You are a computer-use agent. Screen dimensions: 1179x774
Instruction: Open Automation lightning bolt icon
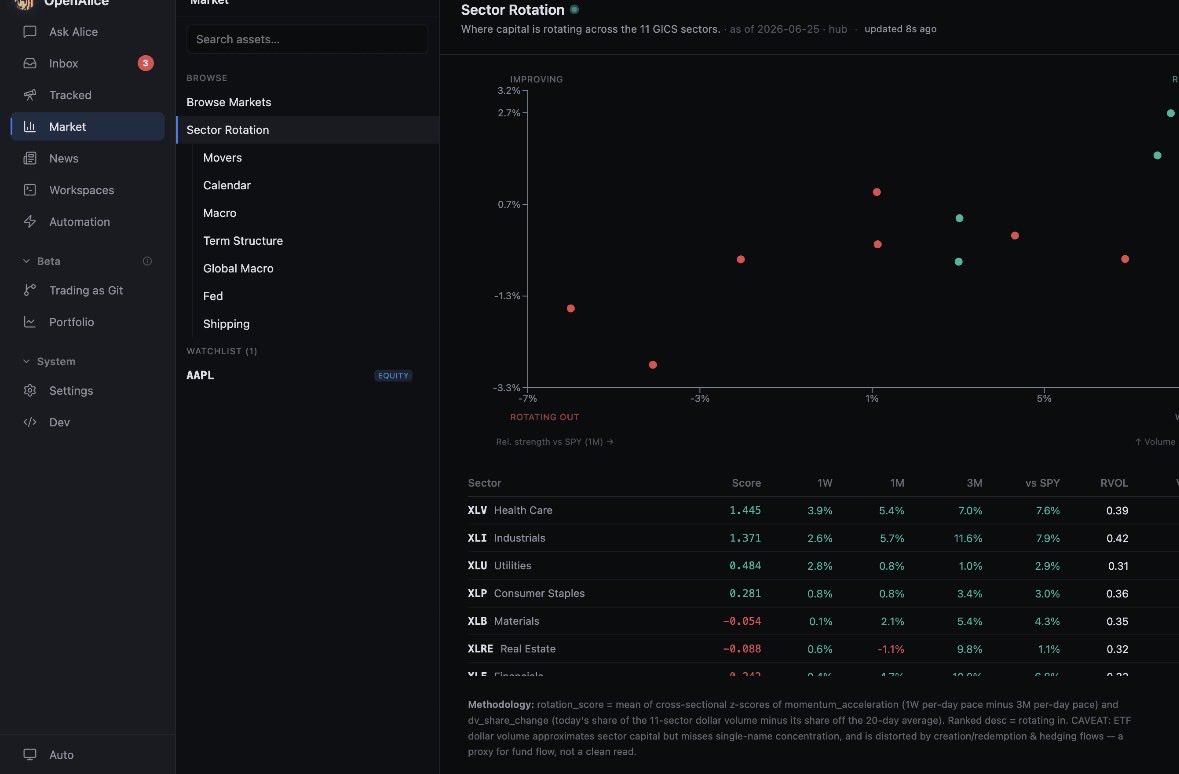point(30,221)
